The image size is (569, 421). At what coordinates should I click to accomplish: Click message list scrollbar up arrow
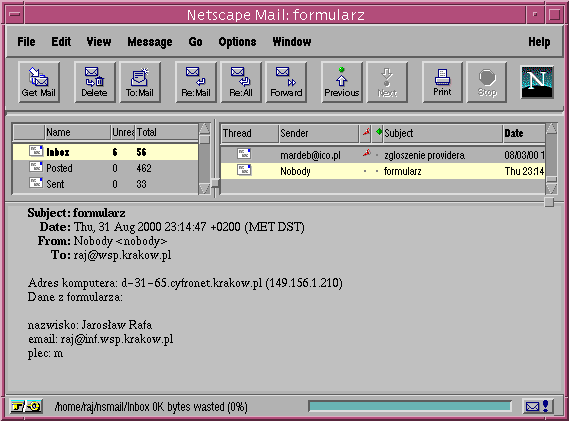(552, 128)
